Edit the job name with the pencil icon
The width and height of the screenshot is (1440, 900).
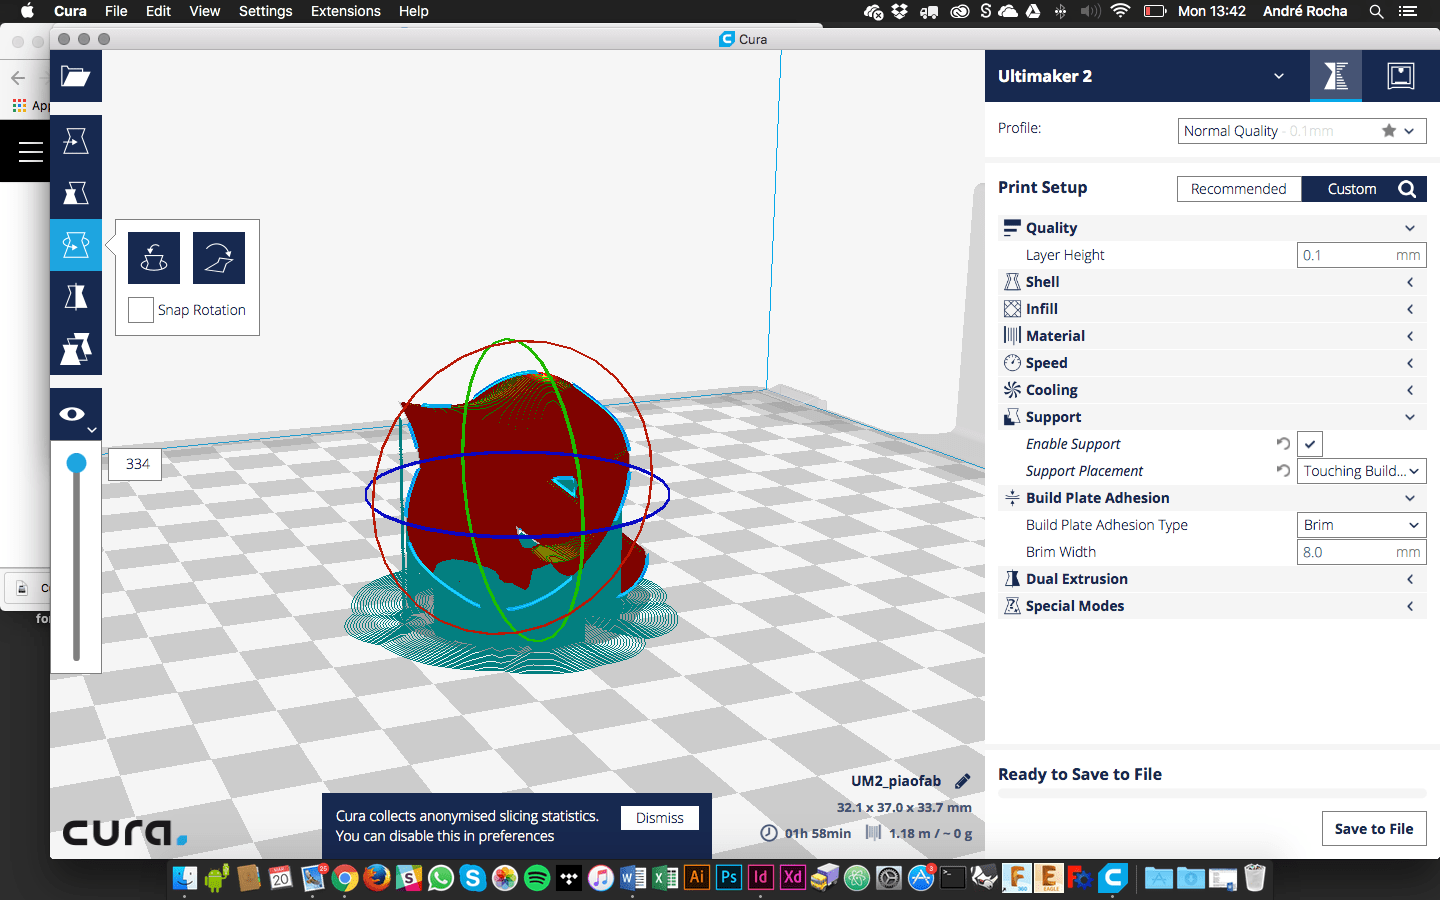(x=963, y=781)
